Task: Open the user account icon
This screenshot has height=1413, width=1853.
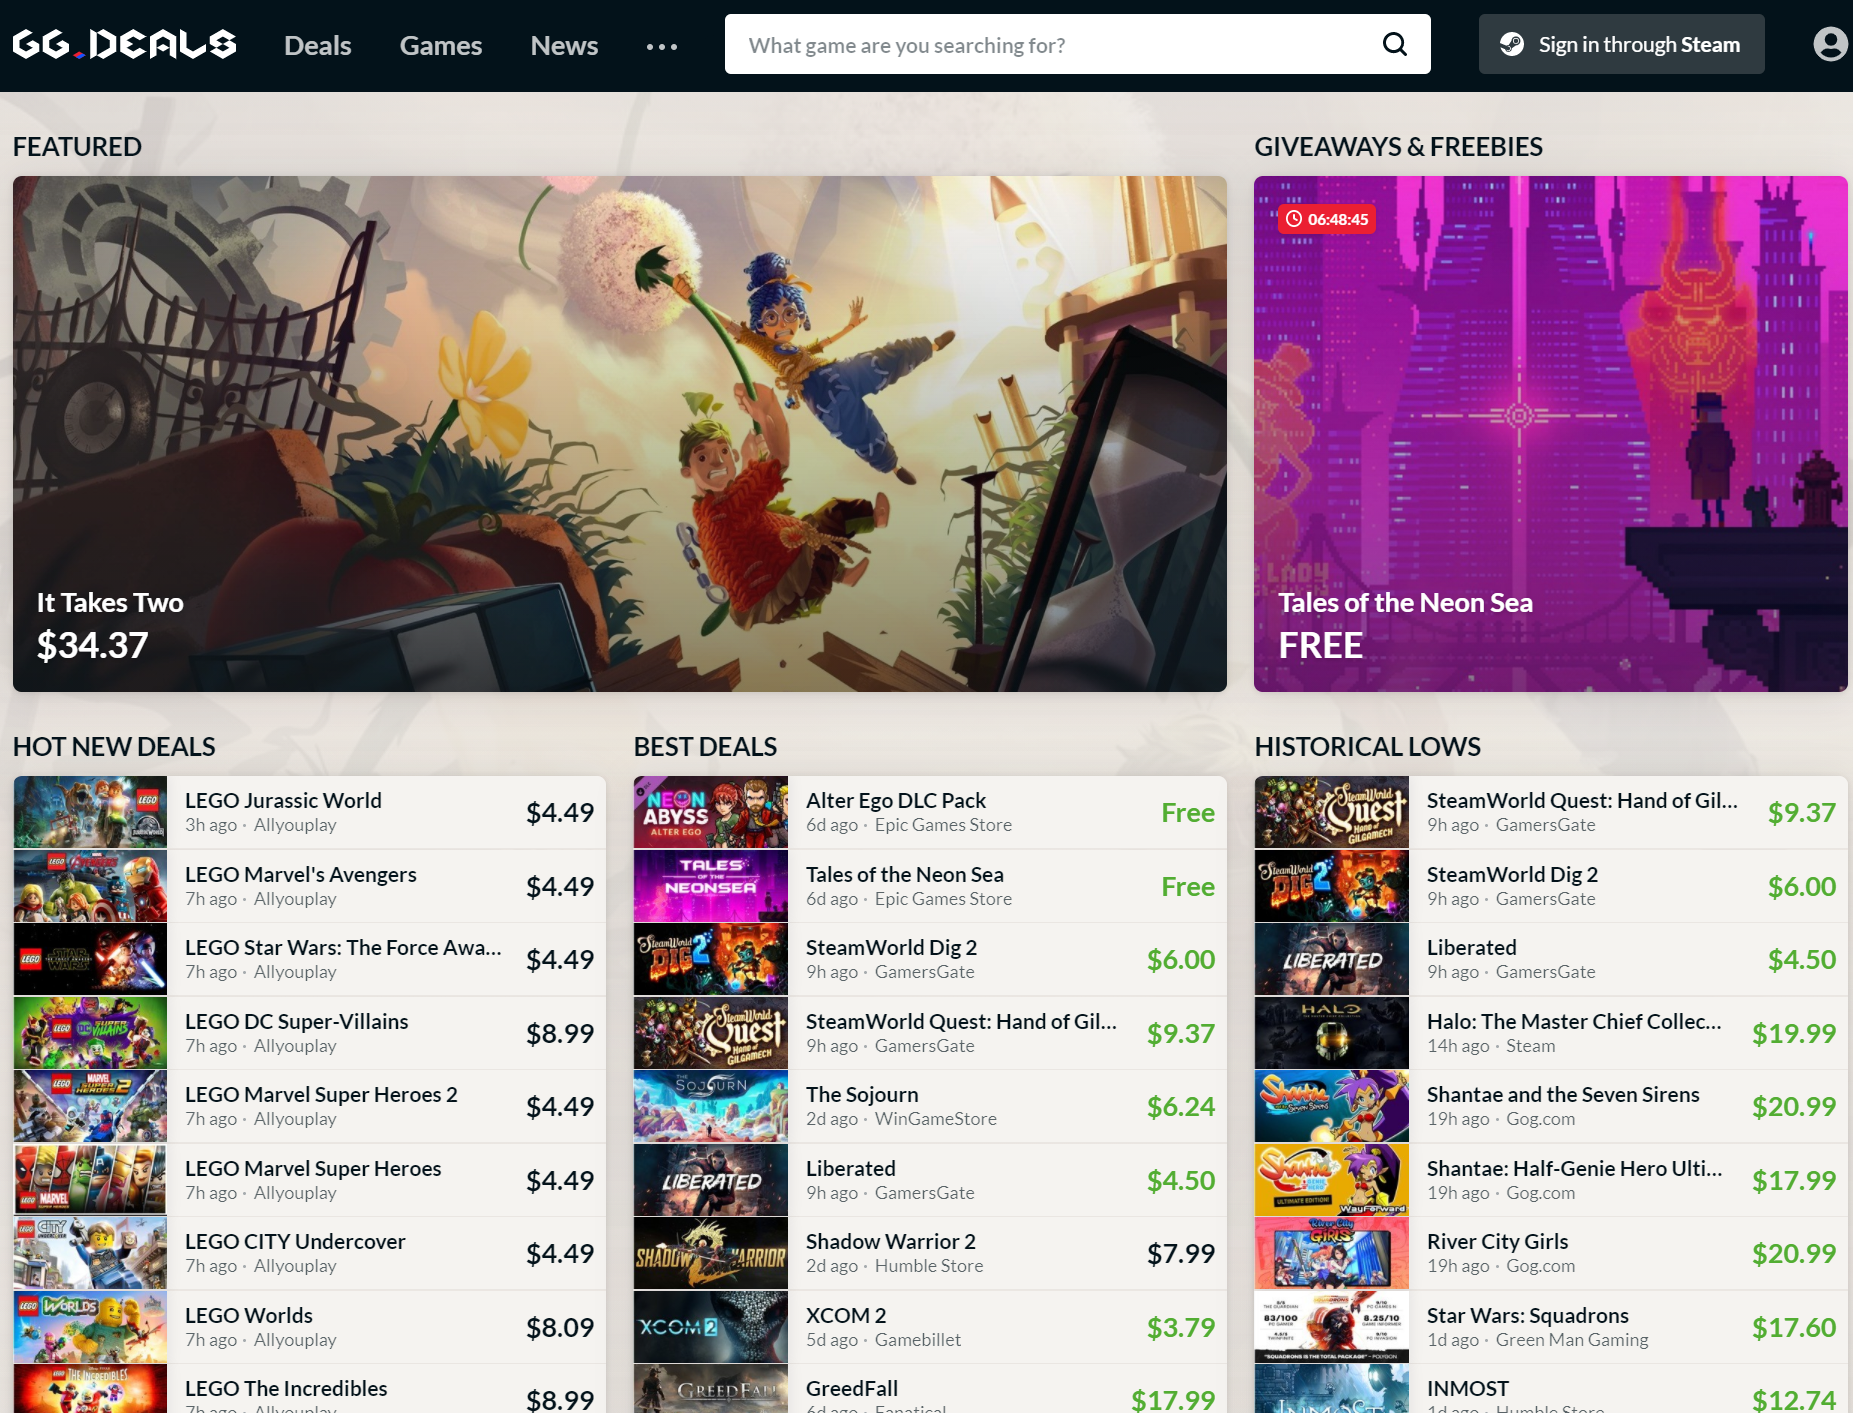Action: (1830, 44)
